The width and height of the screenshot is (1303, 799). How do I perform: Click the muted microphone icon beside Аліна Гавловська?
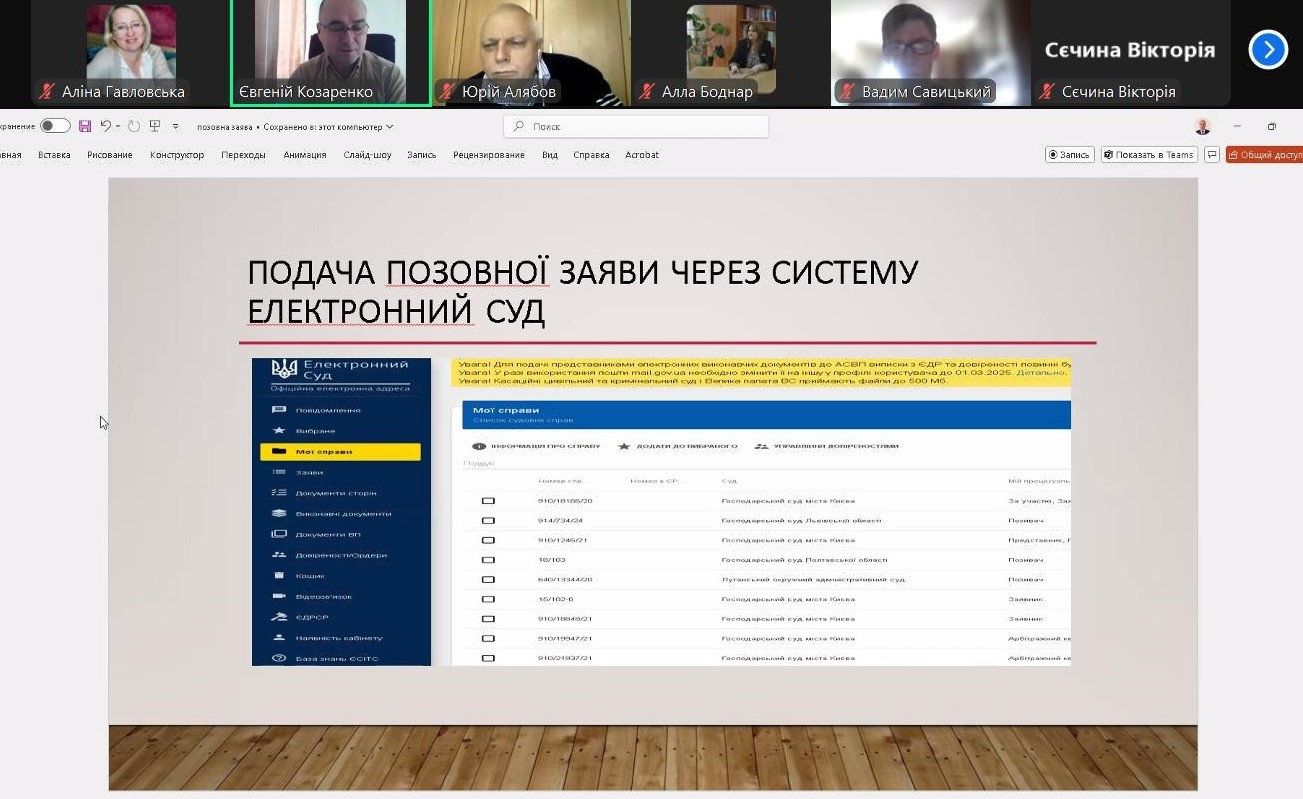[x=46, y=92]
